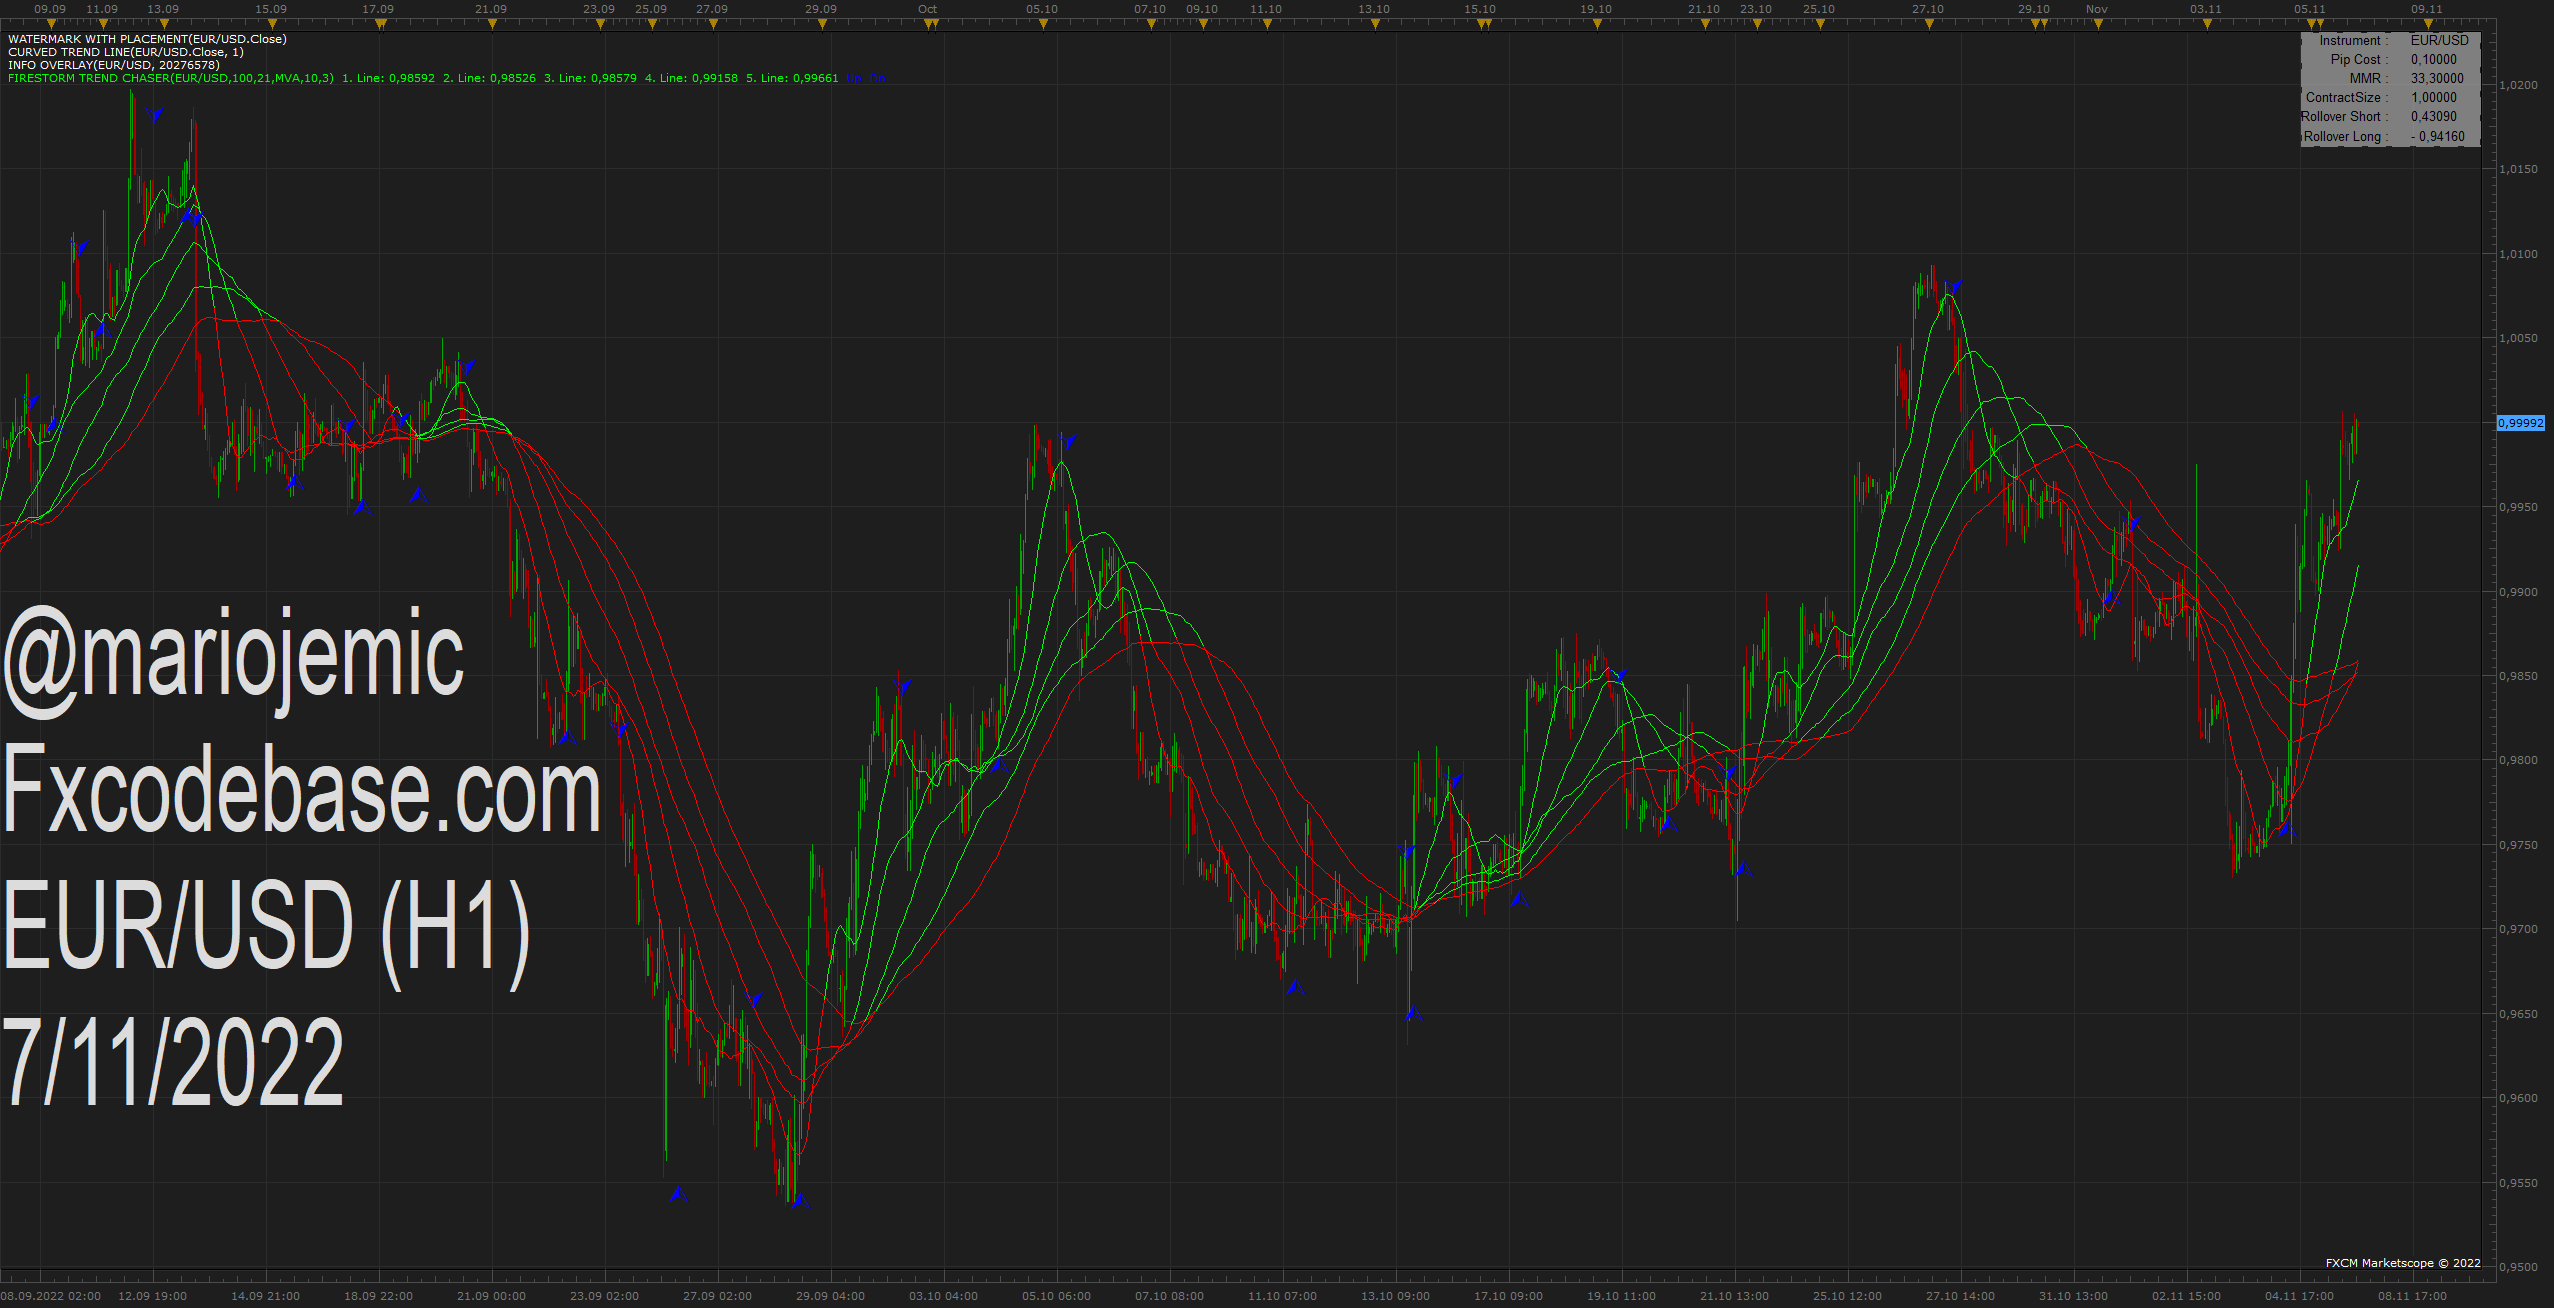Click the orange marker below Nov label
Viewport: 2554px width, 1308px height.
(2098, 24)
